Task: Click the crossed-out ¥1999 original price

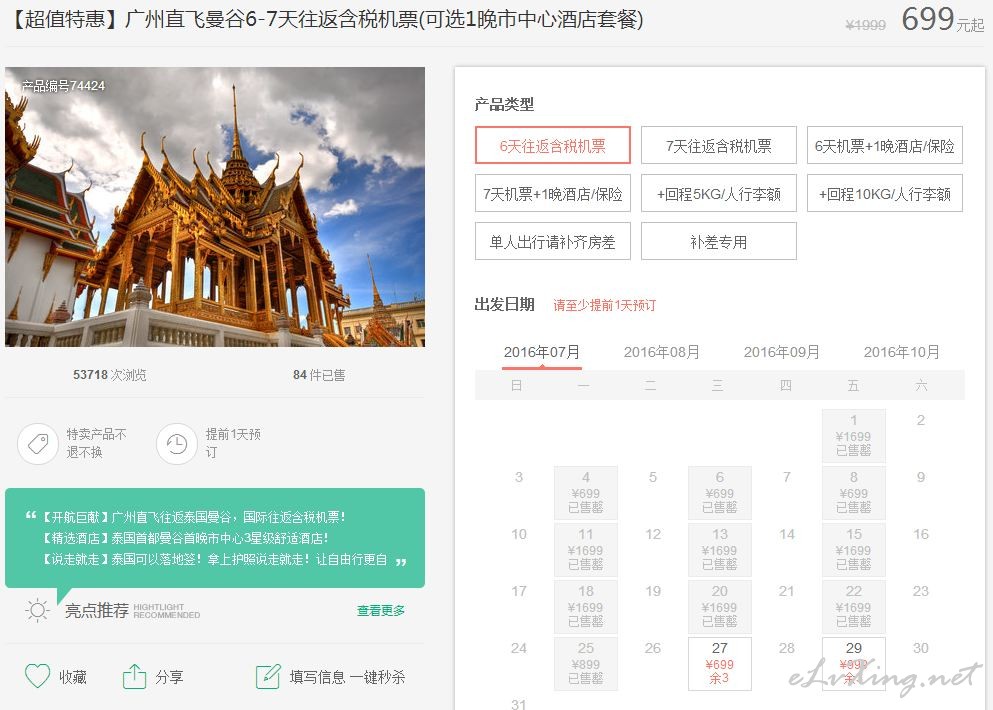Action: (x=865, y=25)
